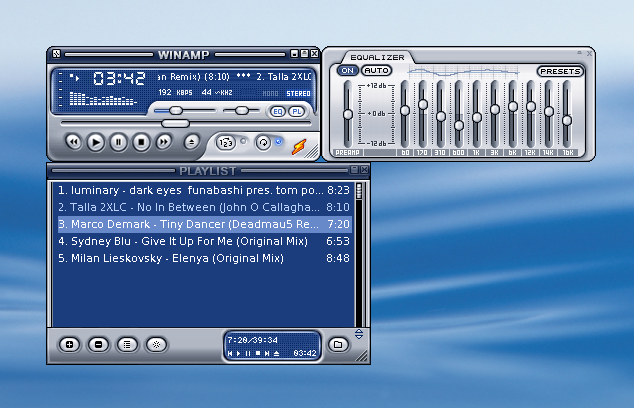Screen dimensions: 634x408
Task: Click the 14K equalizer band slider
Action: 549,114
